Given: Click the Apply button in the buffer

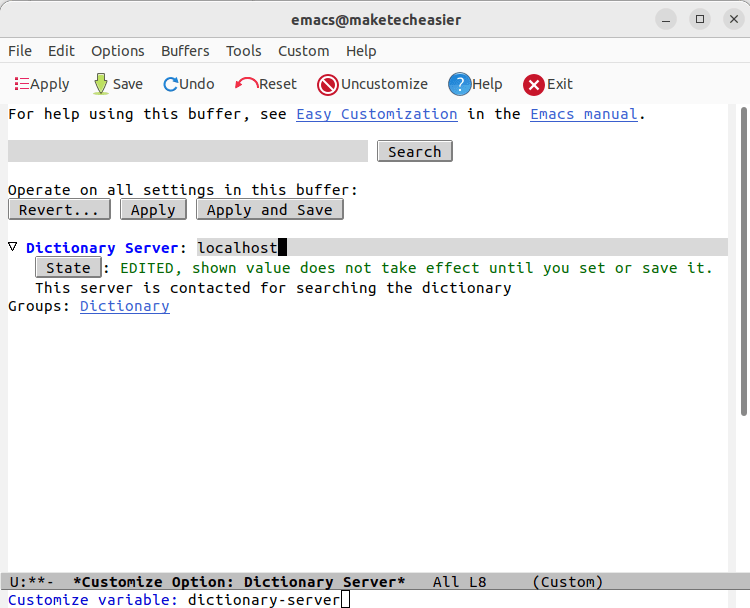Looking at the screenshot, I should tap(153, 210).
